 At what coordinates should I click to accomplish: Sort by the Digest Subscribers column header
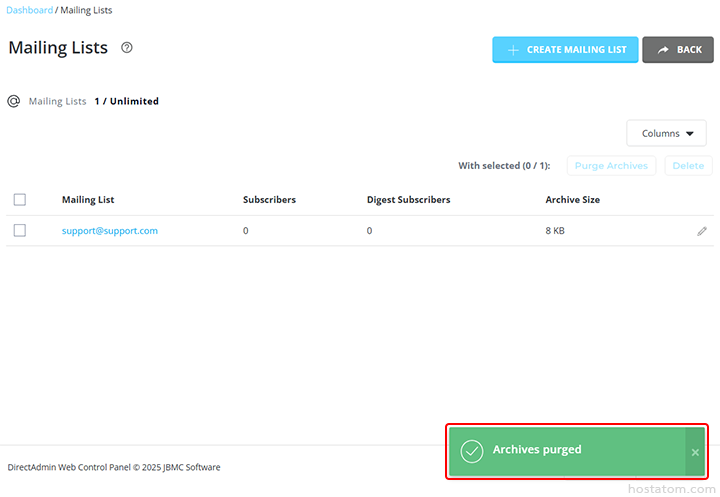coord(408,200)
